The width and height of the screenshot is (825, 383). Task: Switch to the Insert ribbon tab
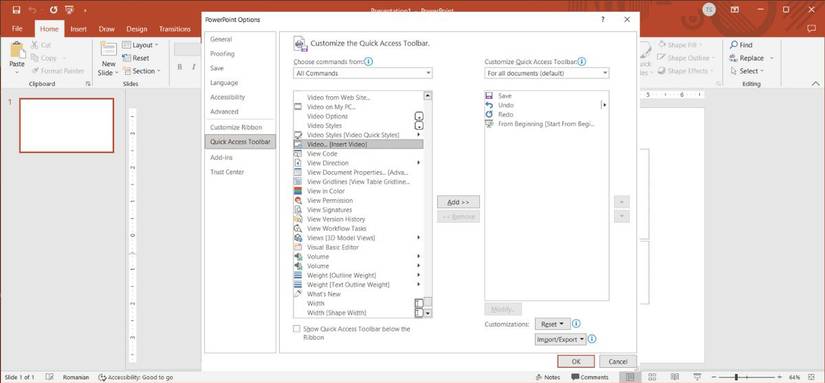[78, 29]
